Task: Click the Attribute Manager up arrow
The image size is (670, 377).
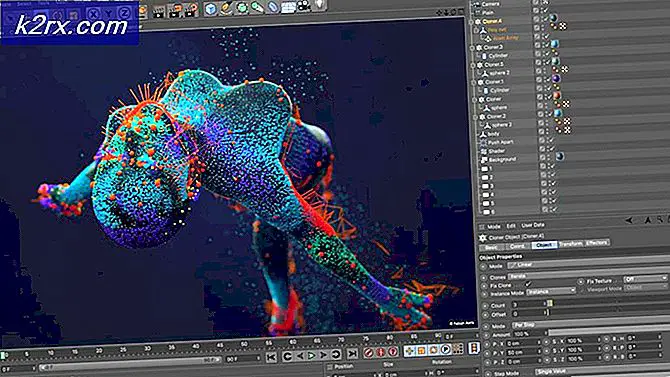Action: tap(648, 220)
